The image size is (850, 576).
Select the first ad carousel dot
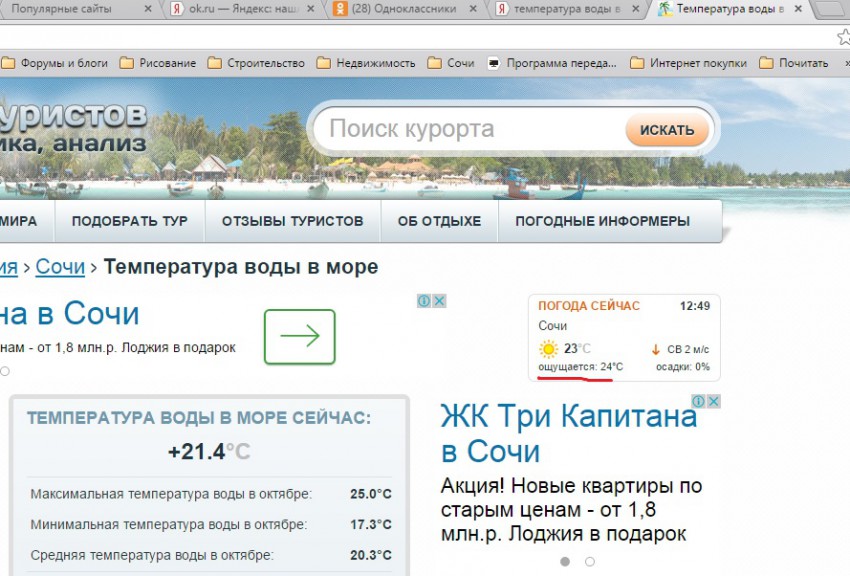point(565,562)
